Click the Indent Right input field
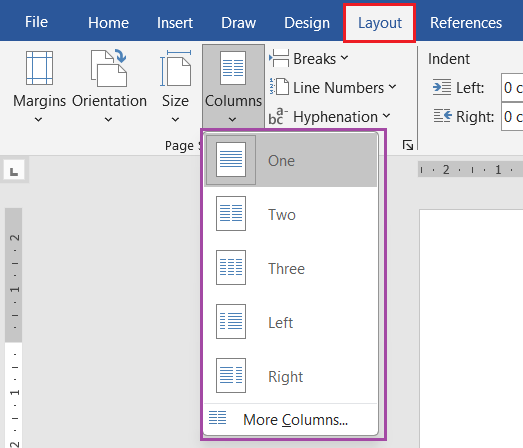 coord(512,116)
